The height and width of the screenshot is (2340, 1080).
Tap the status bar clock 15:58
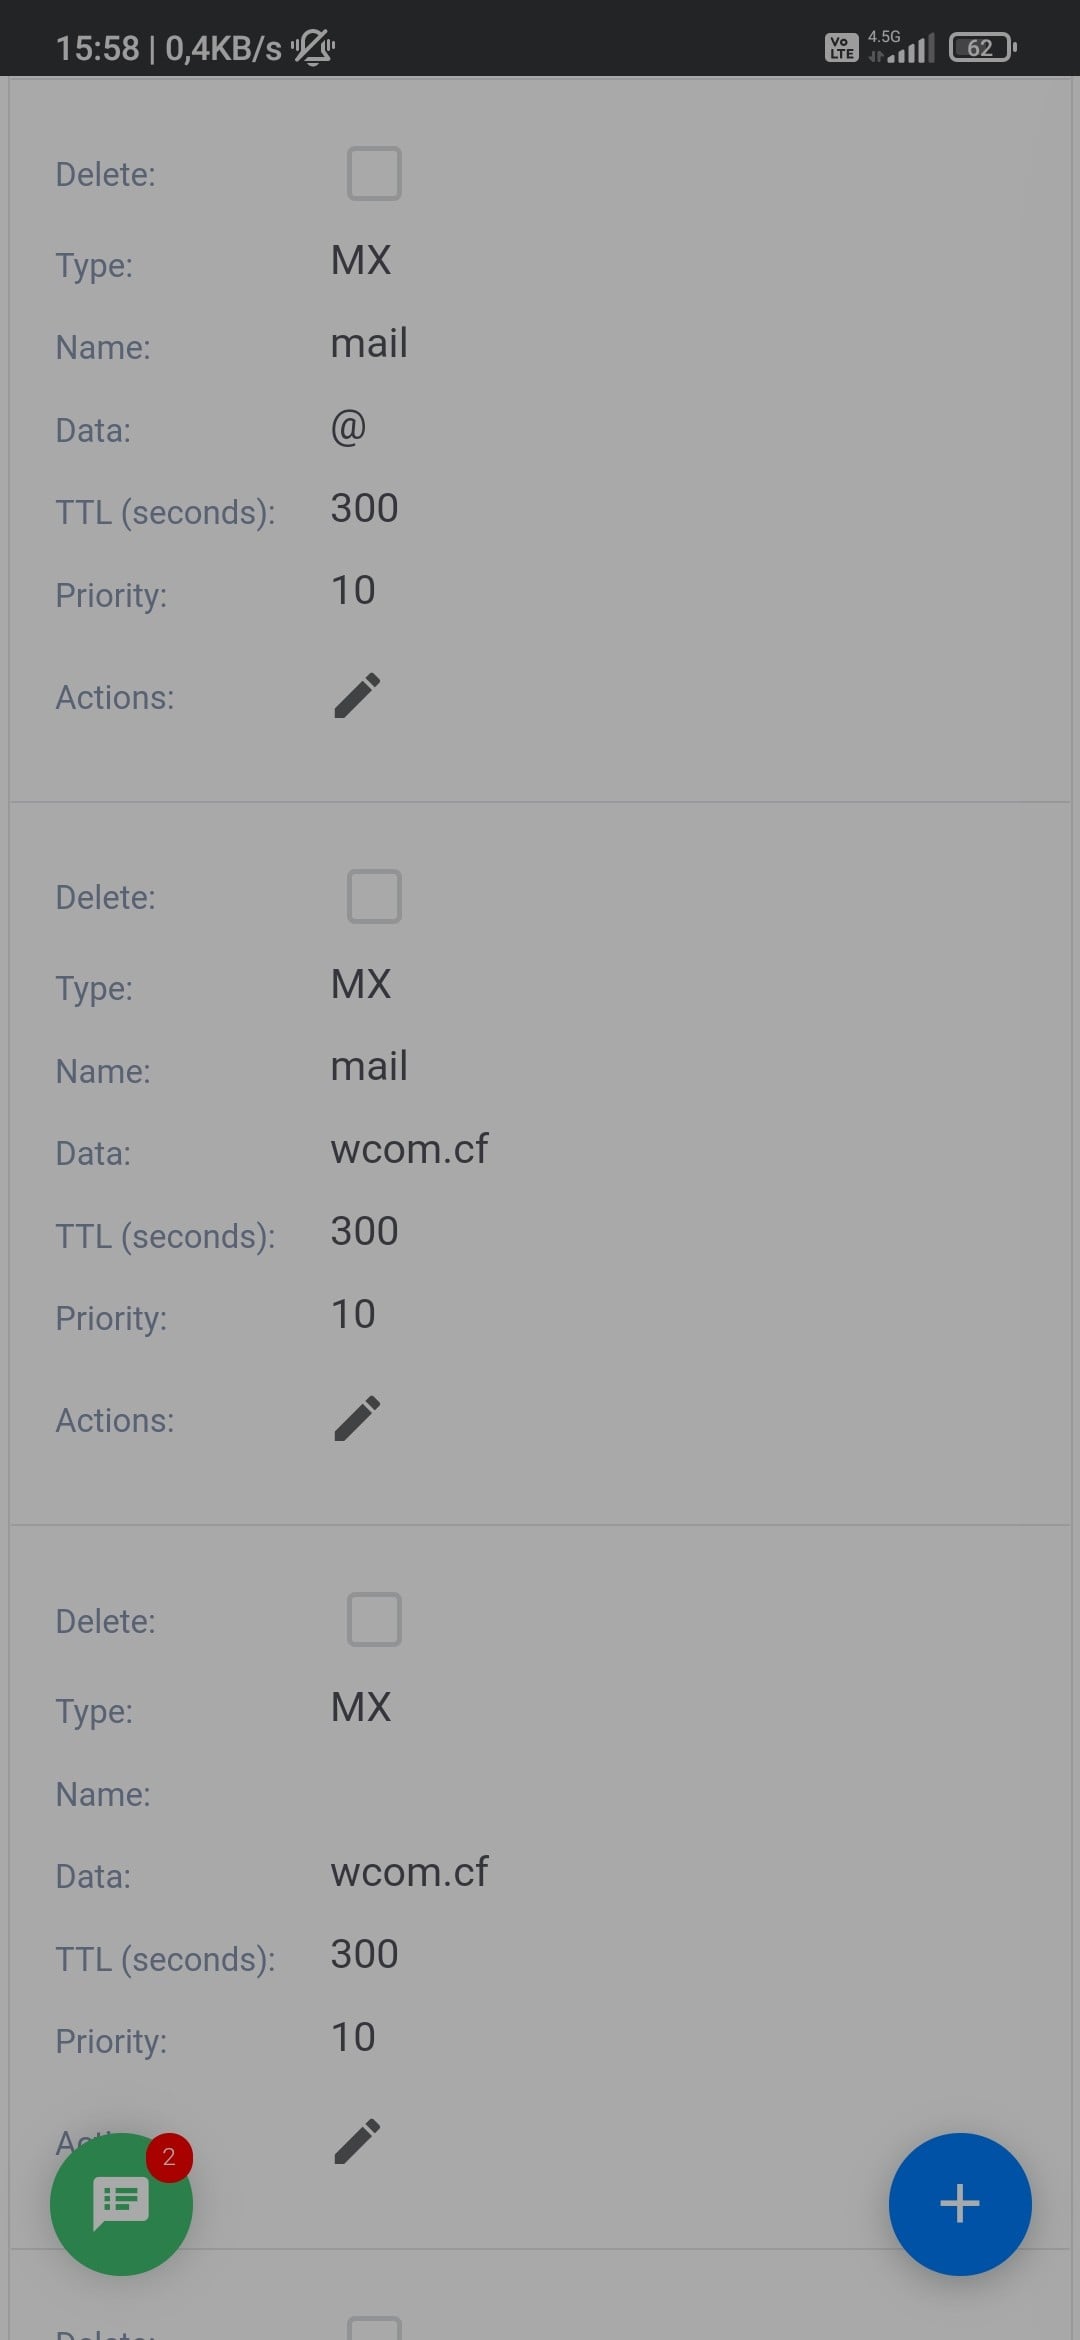(x=97, y=48)
